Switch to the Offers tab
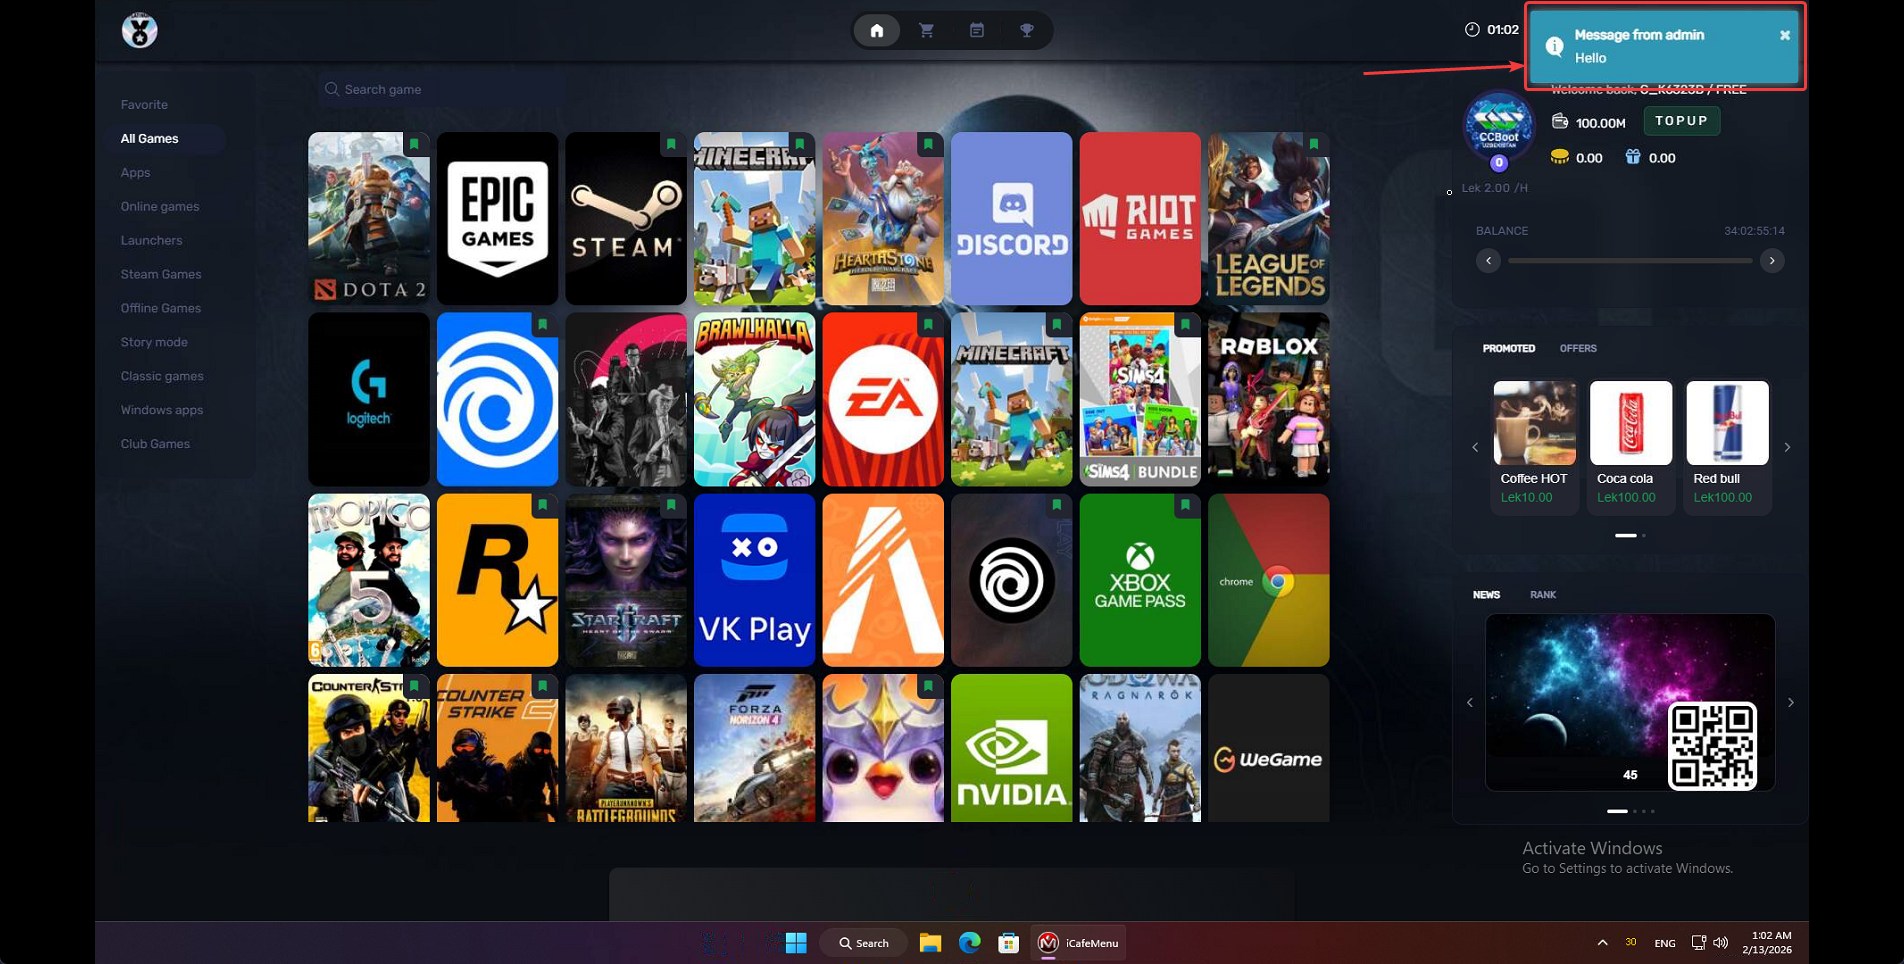Image resolution: width=1904 pixels, height=964 pixels. (1578, 348)
